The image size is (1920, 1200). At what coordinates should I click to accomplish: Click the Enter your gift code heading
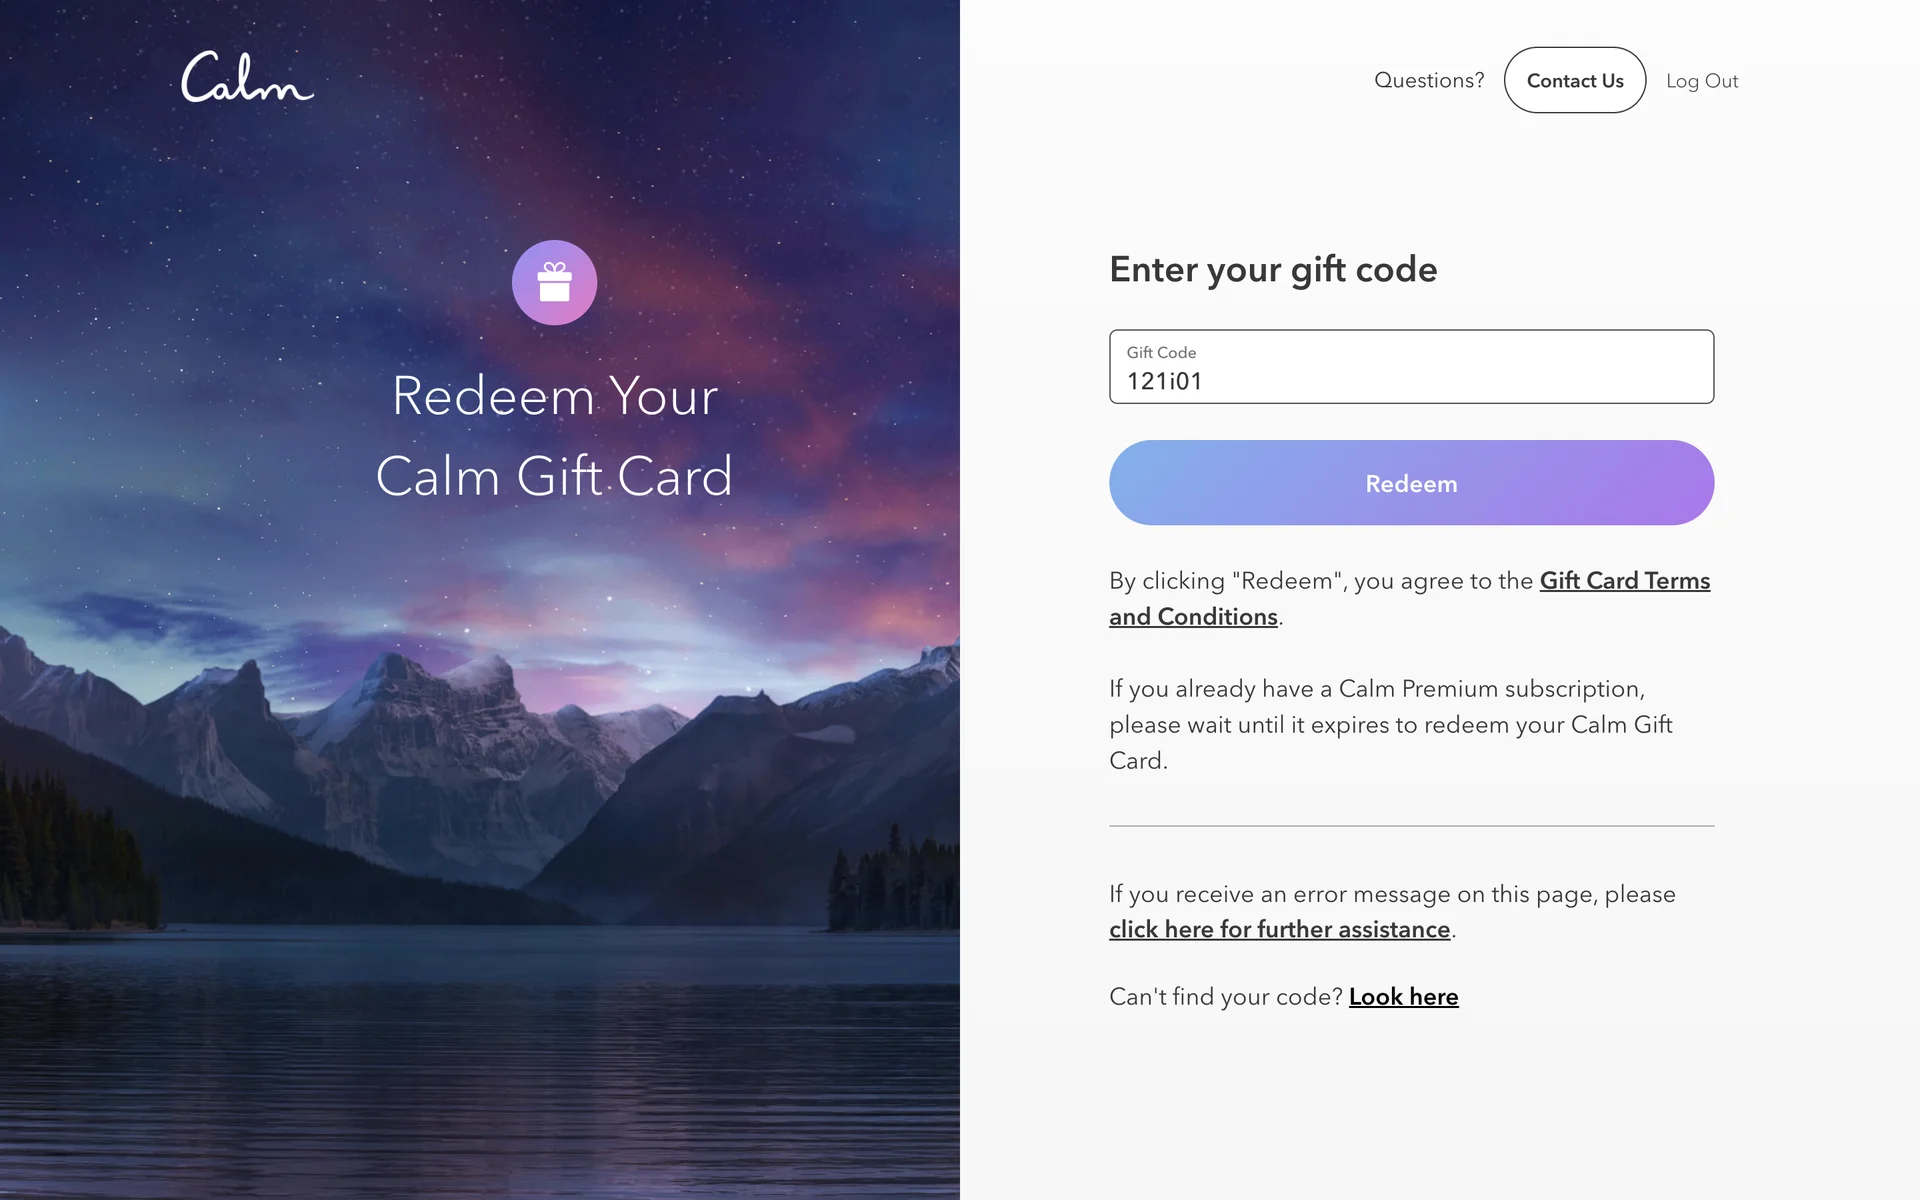point(1273,269)
